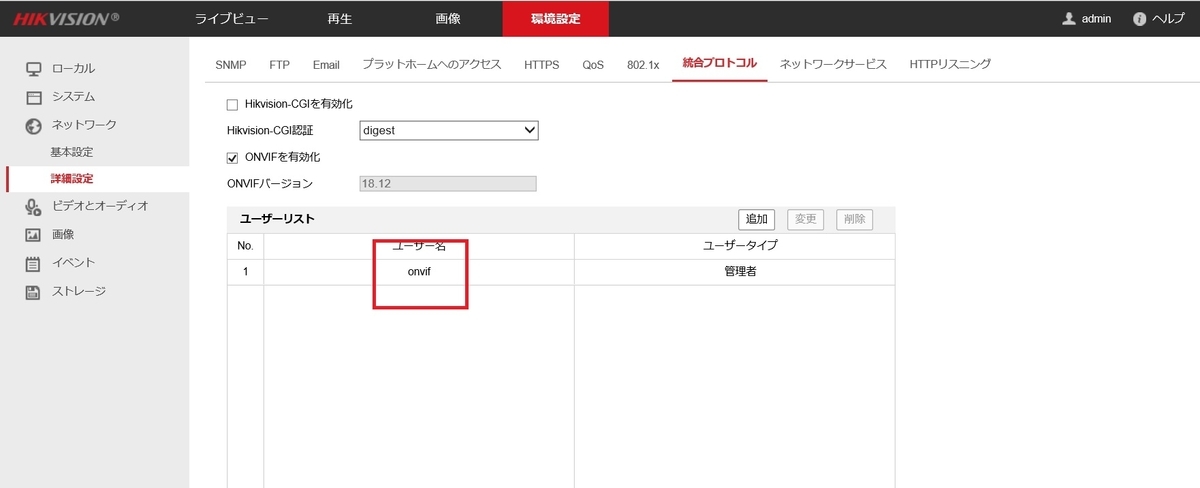Screen dimensions: 1200x488
Task: Click the user icon beside admin
Action: pos(1069,19)
